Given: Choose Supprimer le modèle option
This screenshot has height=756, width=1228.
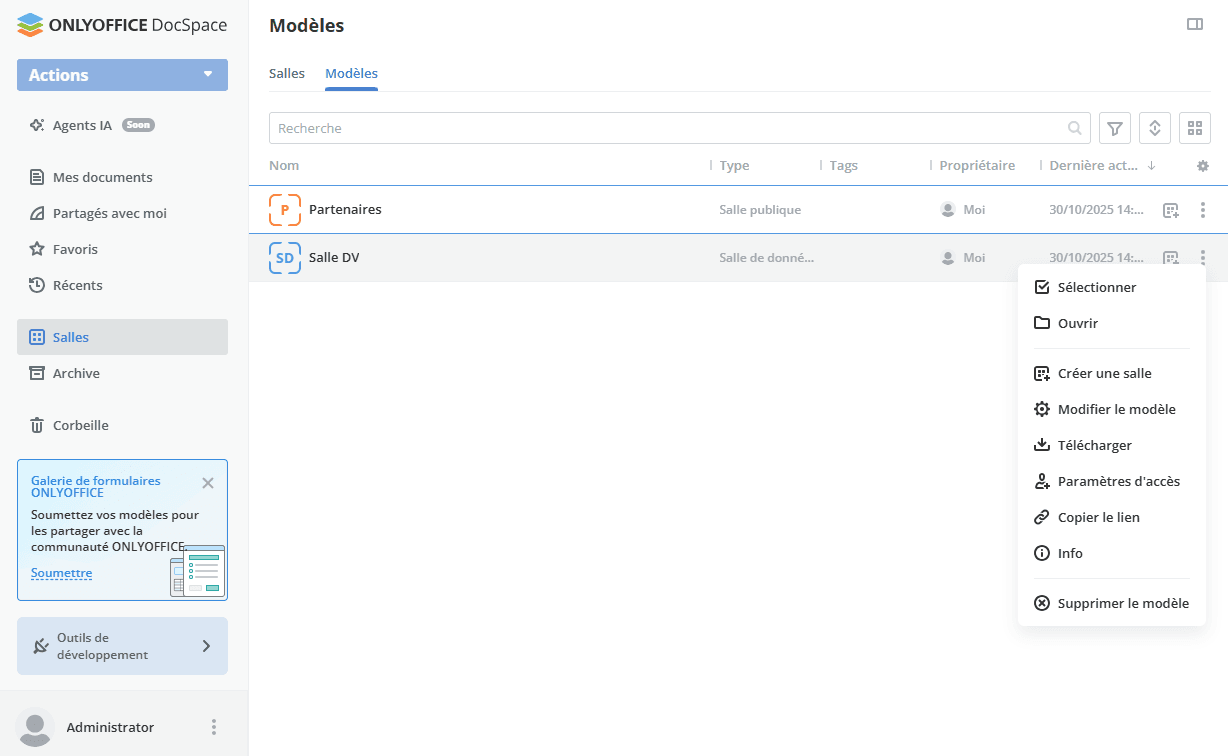Looking at the screenshot, I should [1122, 603].
